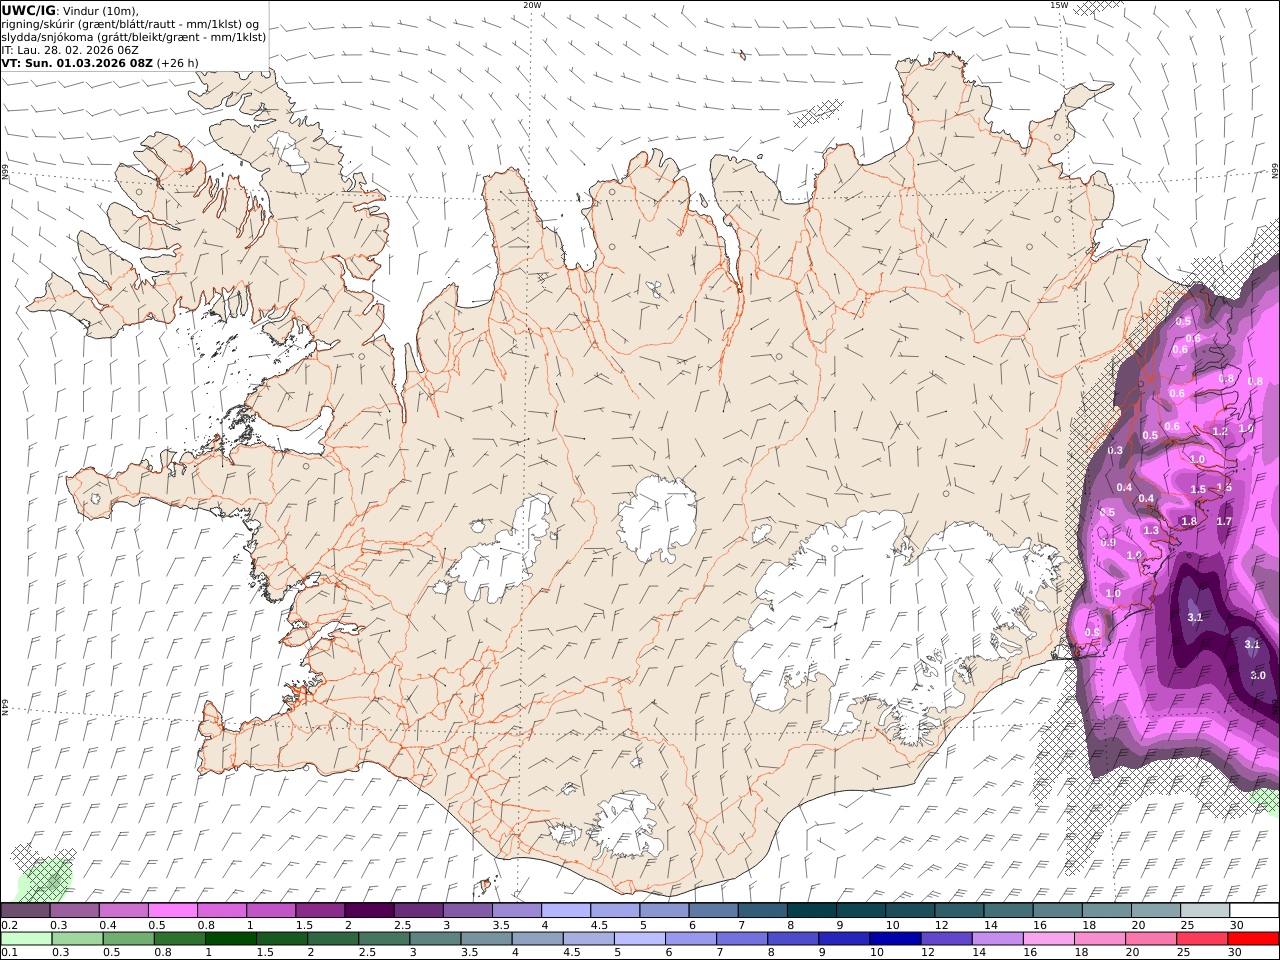Click the '20W' longitude label
The width and height of the screenshot is (1280, 960).
532,5
